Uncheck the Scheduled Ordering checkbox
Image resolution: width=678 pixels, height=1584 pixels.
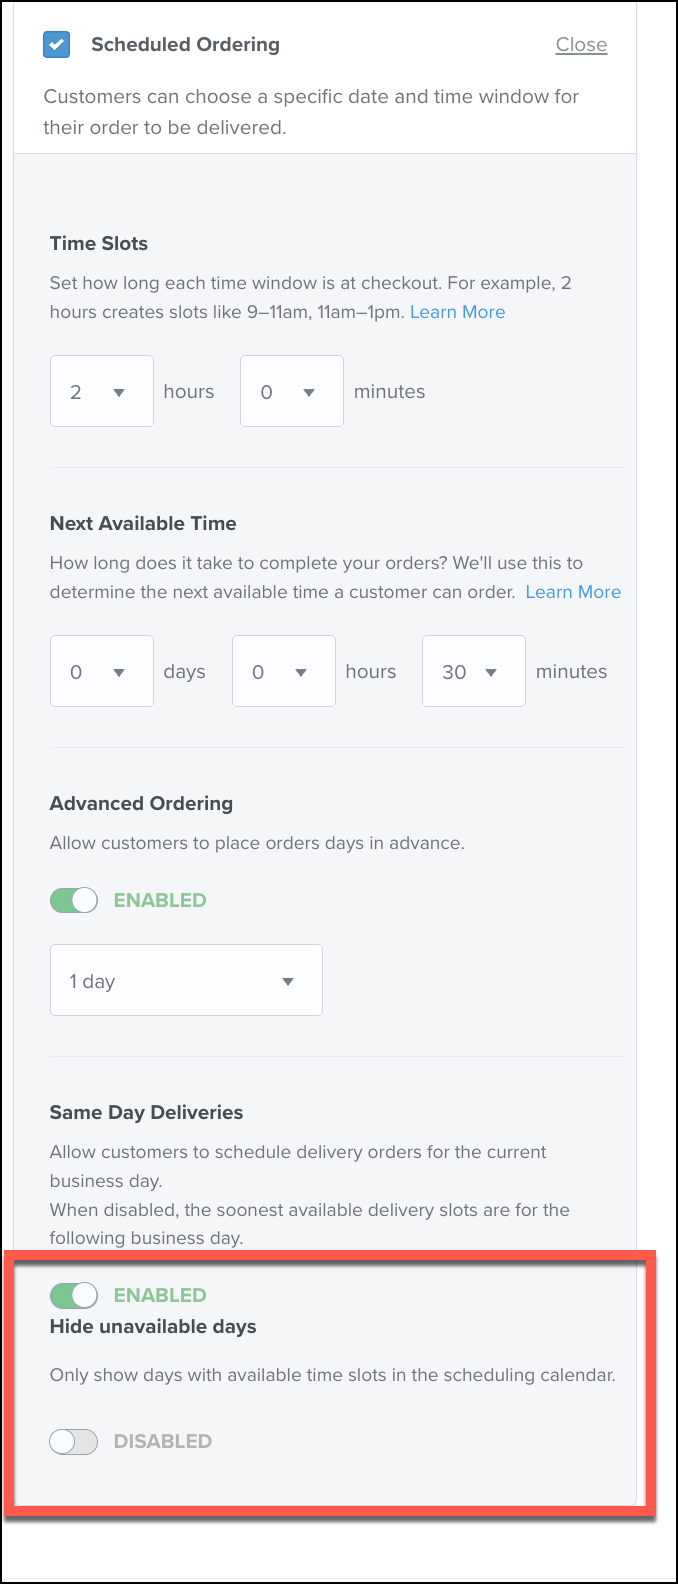pos(57,45)
